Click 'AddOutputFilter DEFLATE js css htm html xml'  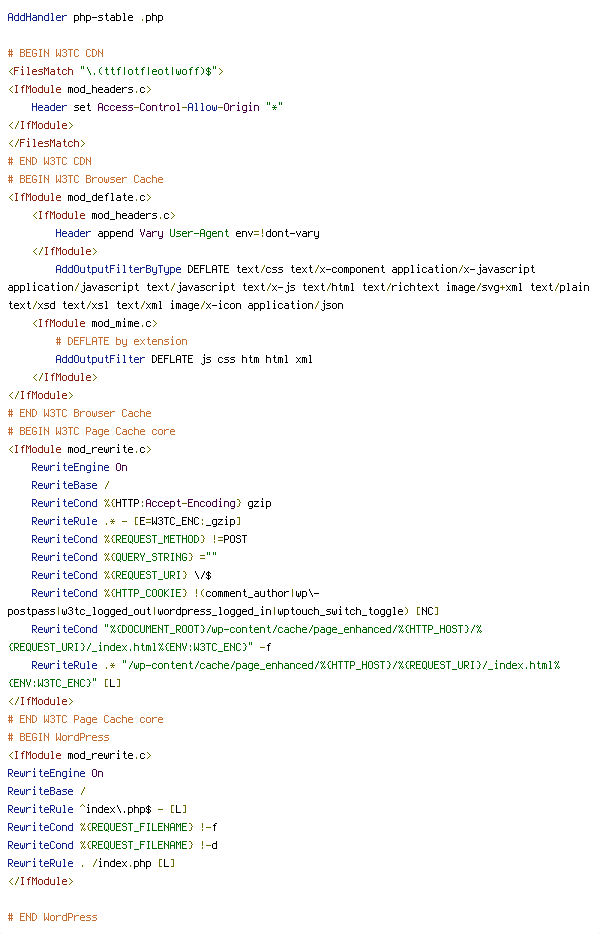pos(184,359)
